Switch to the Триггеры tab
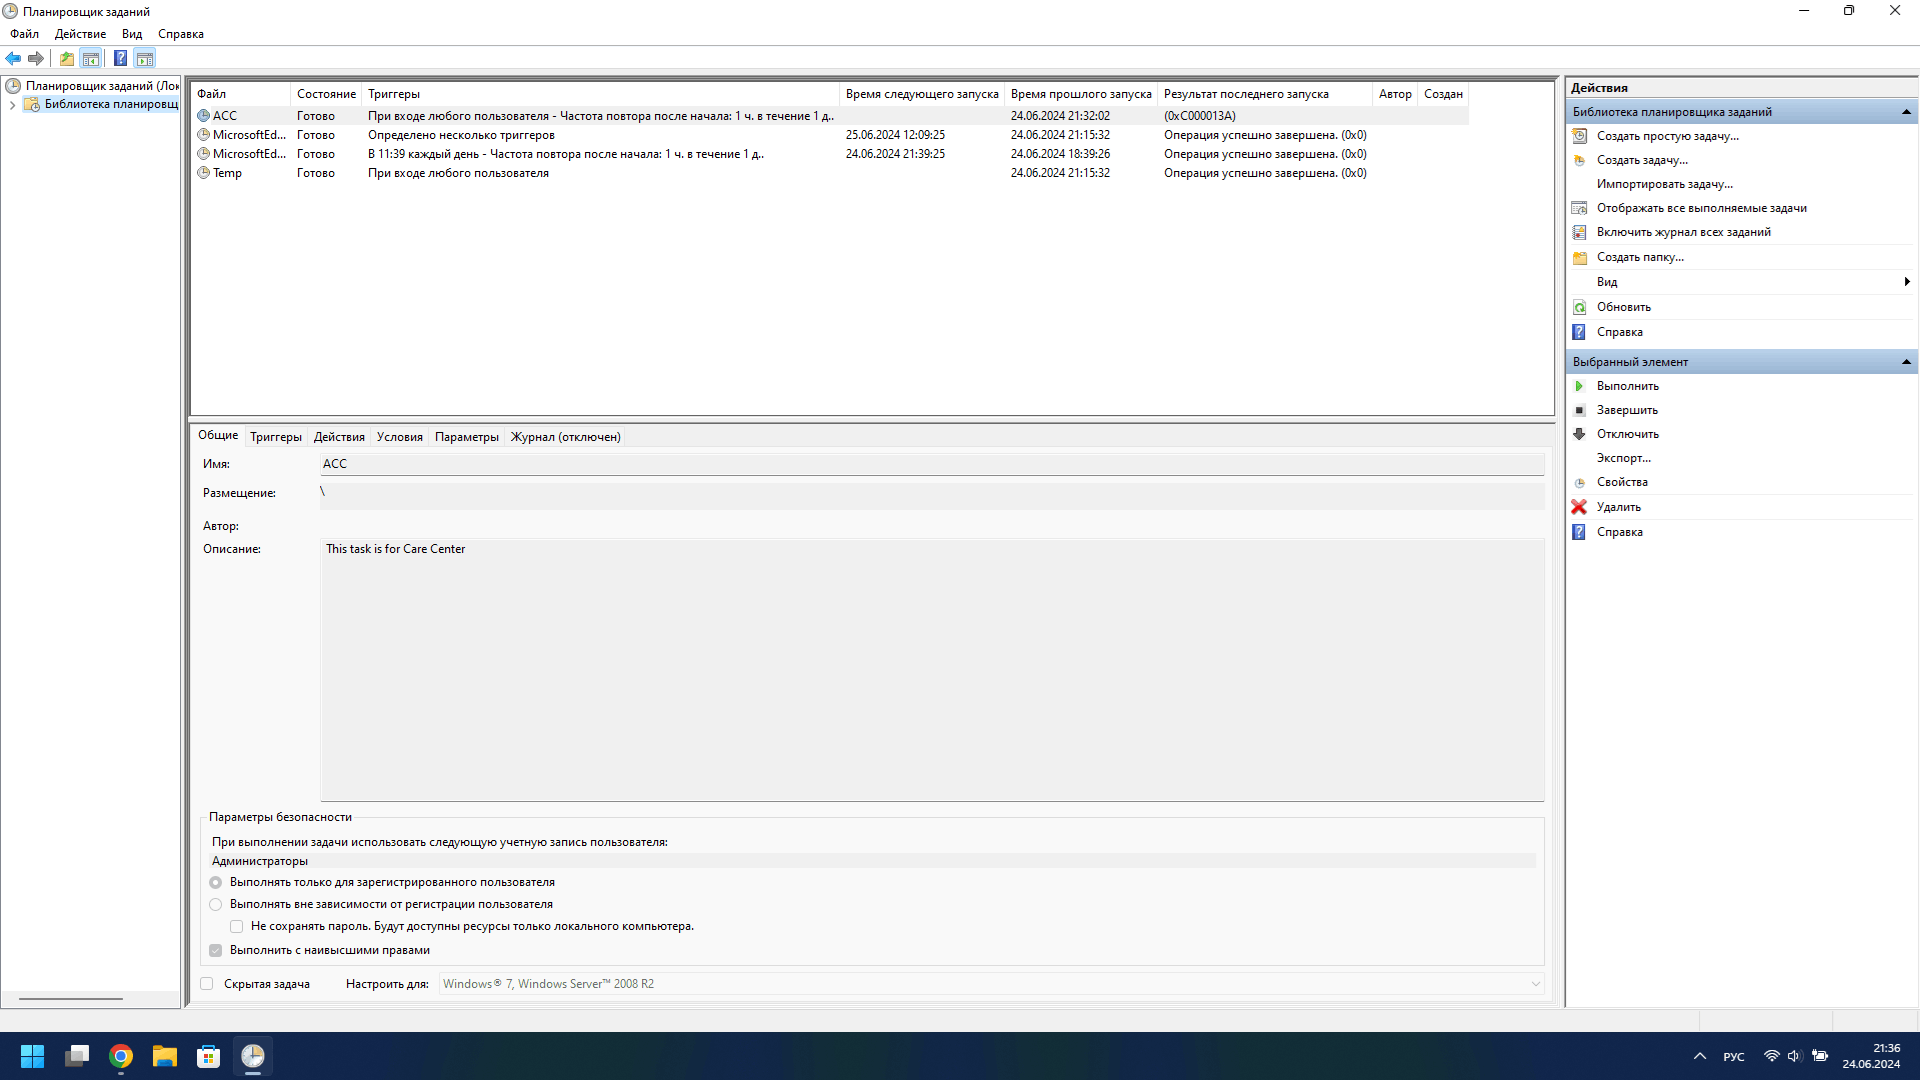 [275, 437]
